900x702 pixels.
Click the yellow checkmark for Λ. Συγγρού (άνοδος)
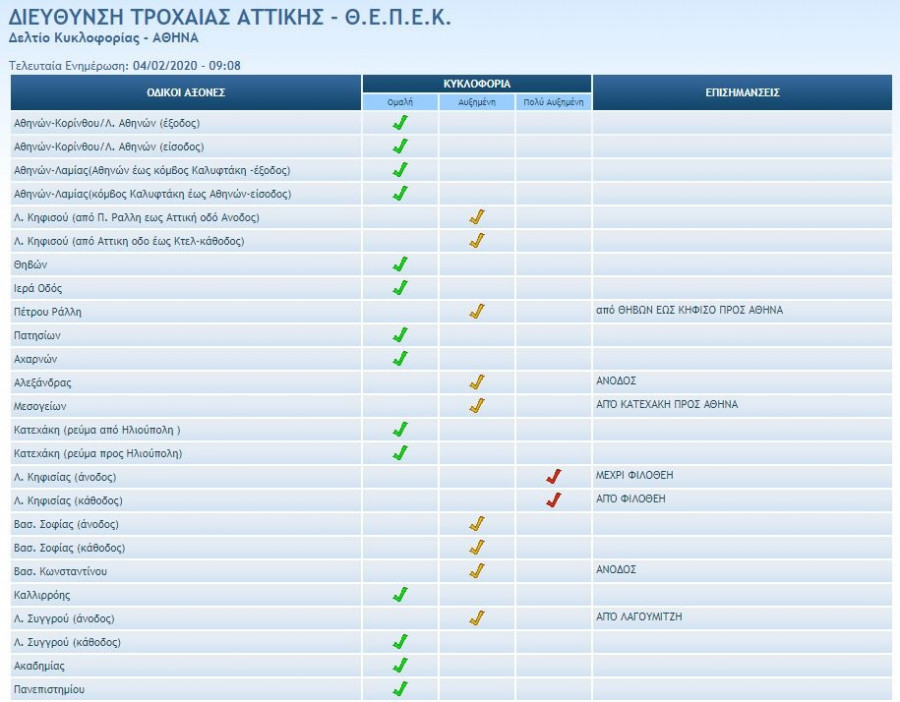(477, 618)
